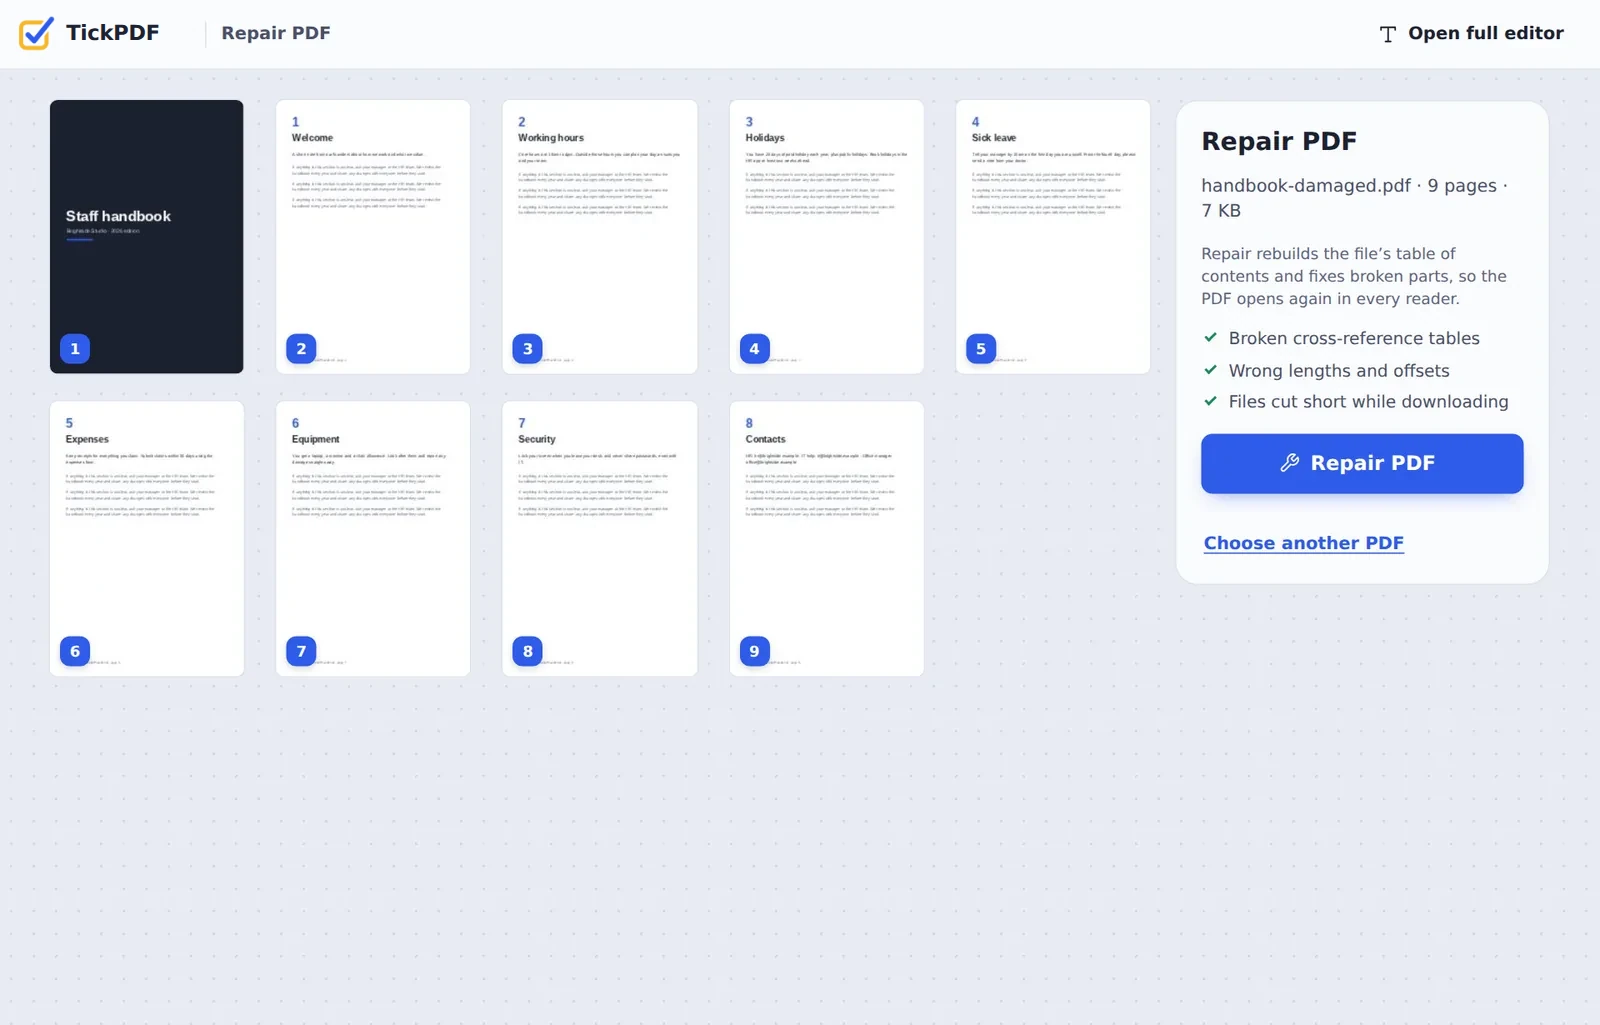
Task: Click the checkmark beside Files cut short
Action: click(1210, 401)
